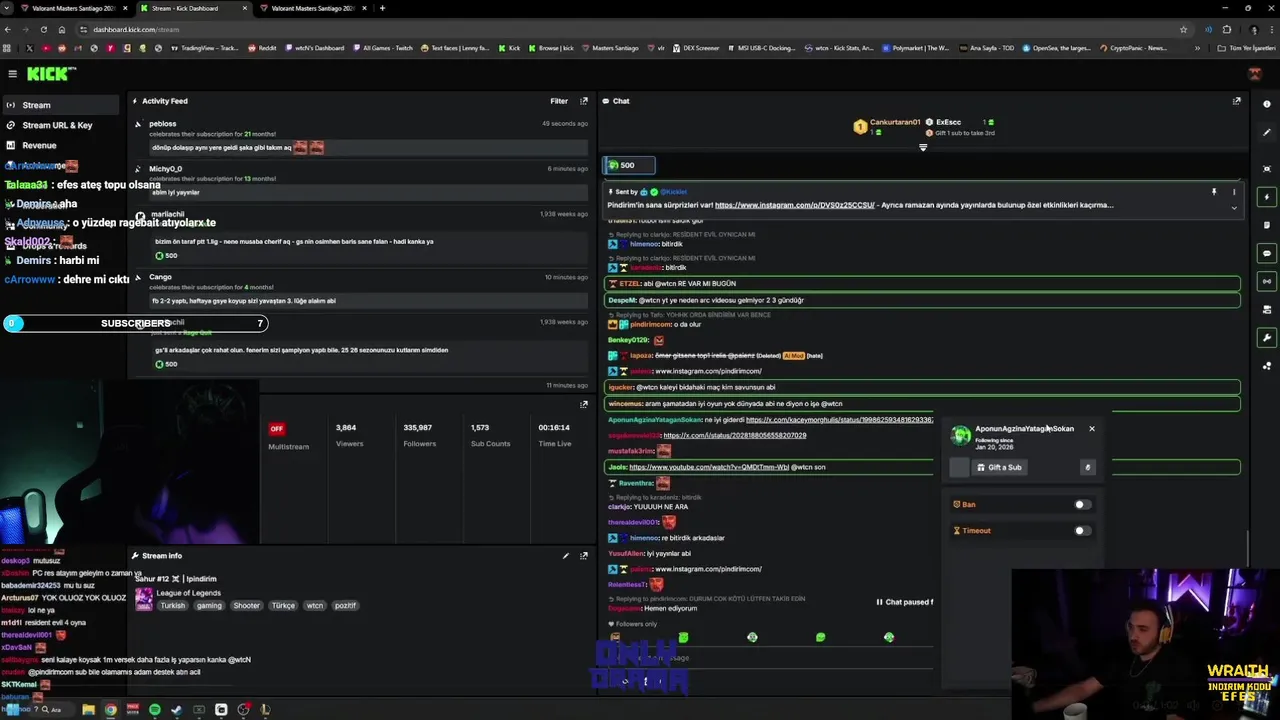
Task: Click the Multistream OFF toggle
Action: pos(277,429)
